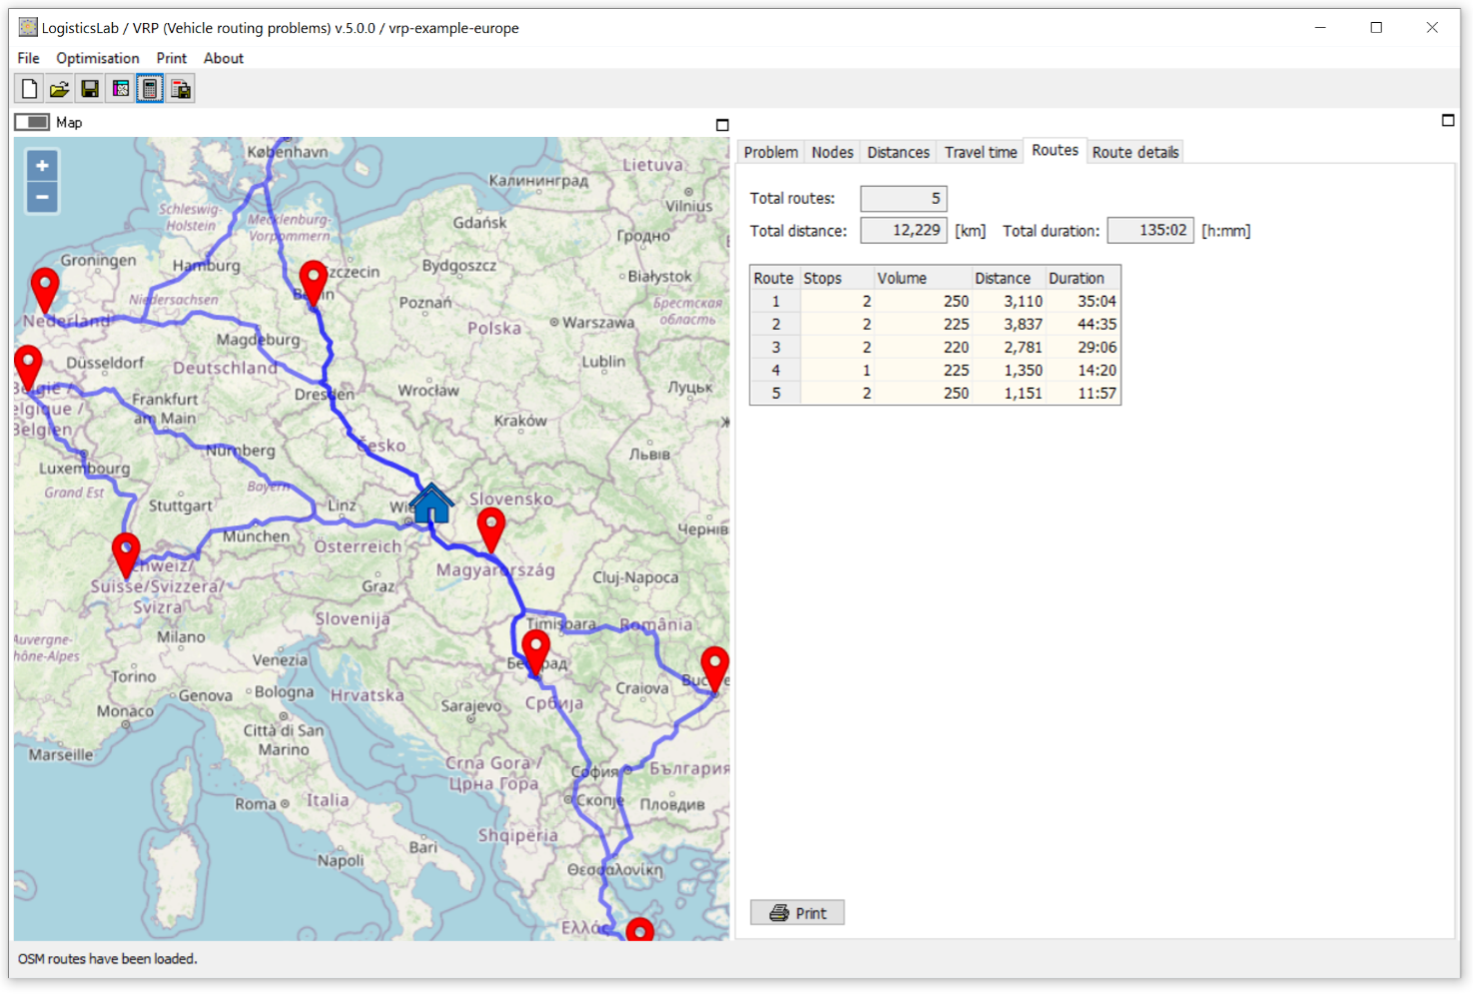
Task: Maximize the map panel
Action: (x=722, y=125)
